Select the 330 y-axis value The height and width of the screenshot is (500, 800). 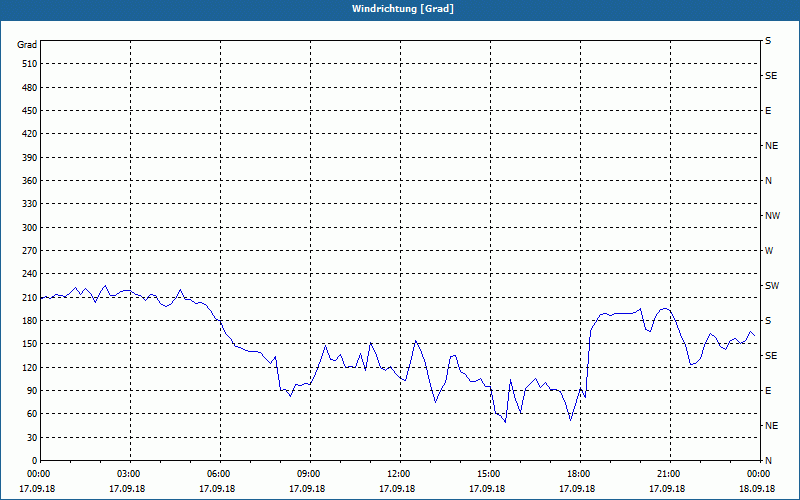click(x=29, y=204)
